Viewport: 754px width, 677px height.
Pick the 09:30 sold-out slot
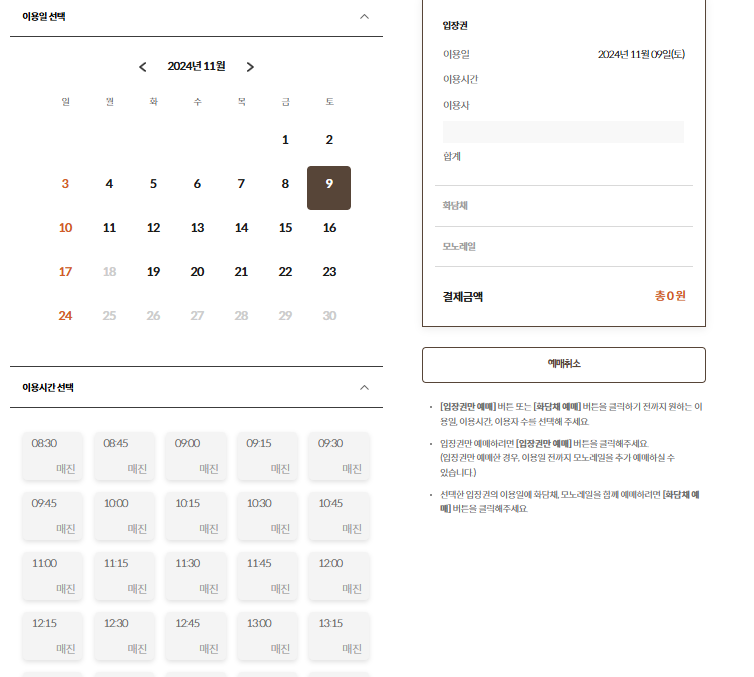pos(339,456)
